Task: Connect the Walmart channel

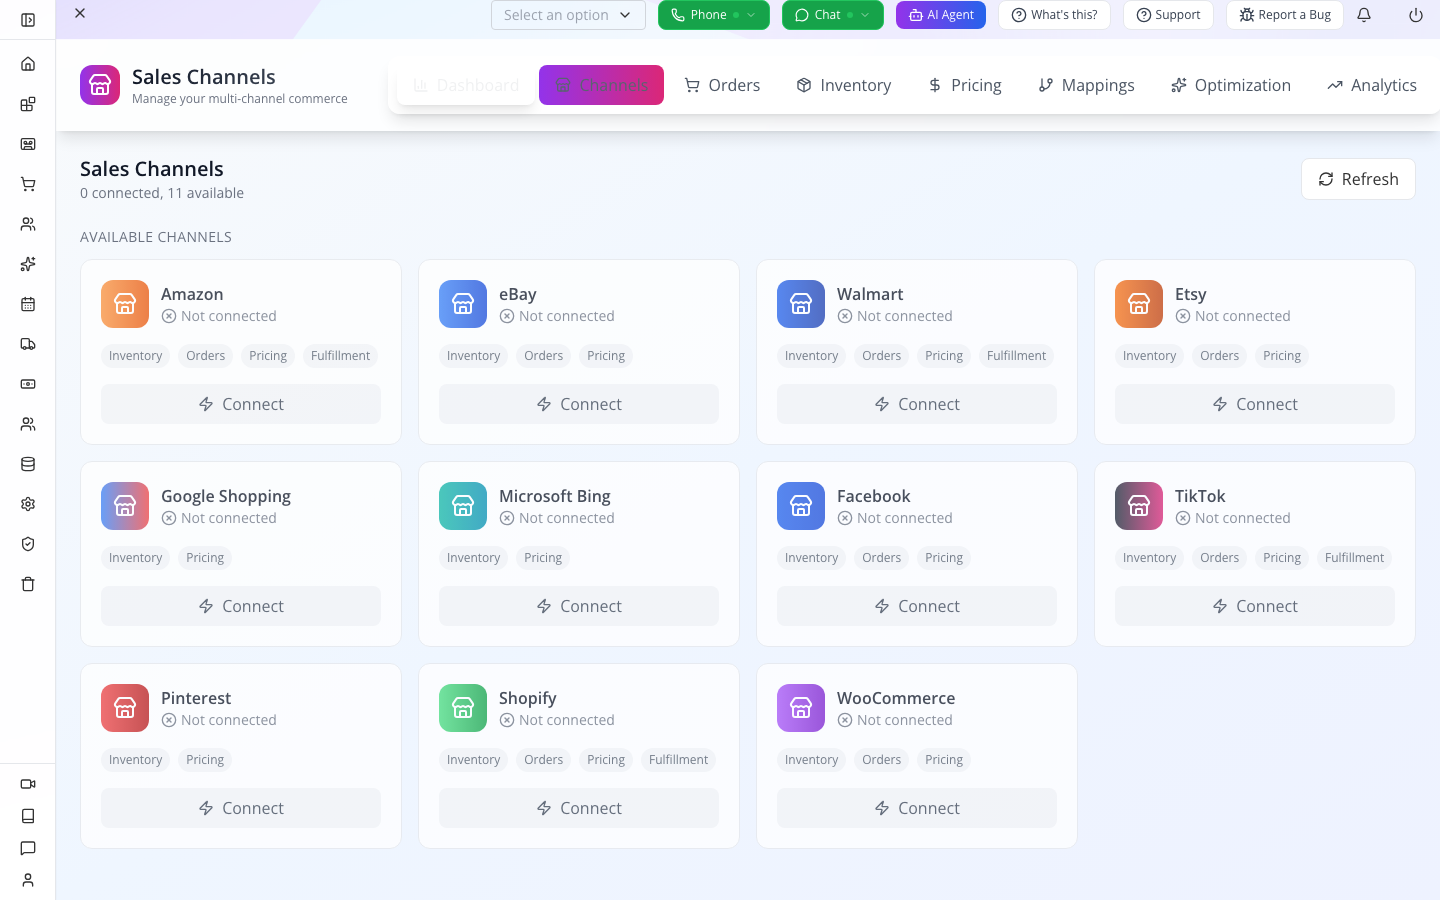Action: 917,404
